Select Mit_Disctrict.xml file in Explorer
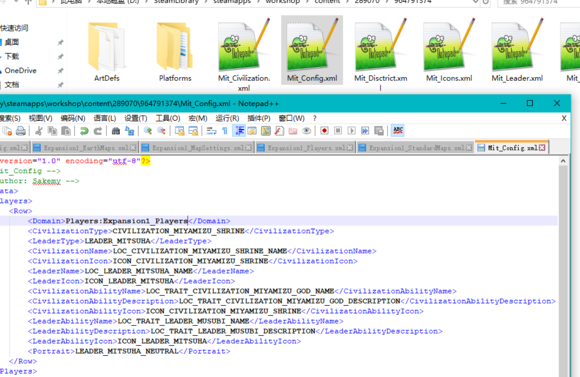This screenshot has width=580, height=377. coord(380,55)
